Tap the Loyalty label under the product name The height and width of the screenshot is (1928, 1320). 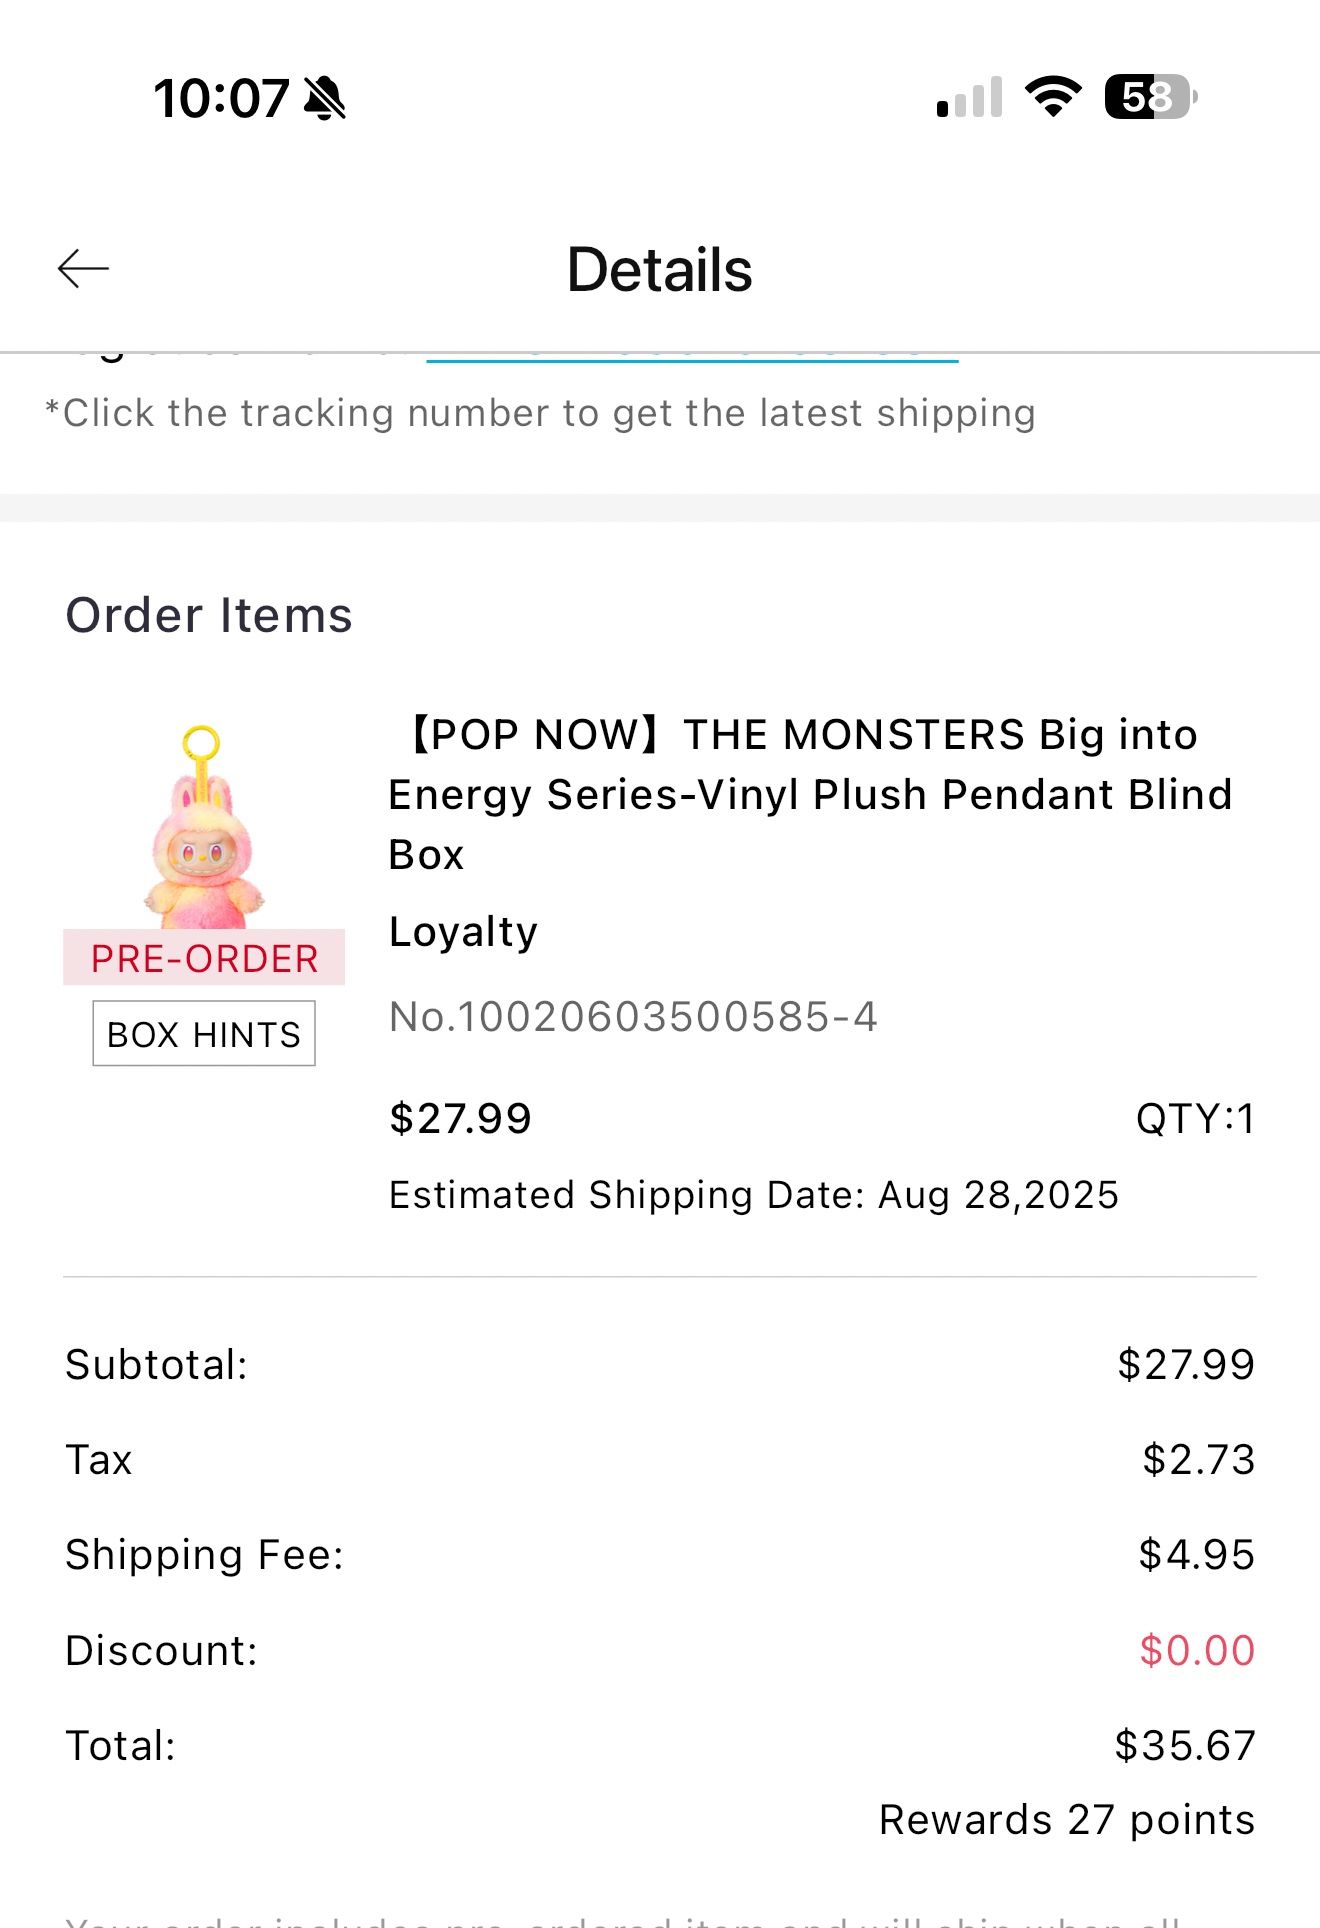pos(463,932)
